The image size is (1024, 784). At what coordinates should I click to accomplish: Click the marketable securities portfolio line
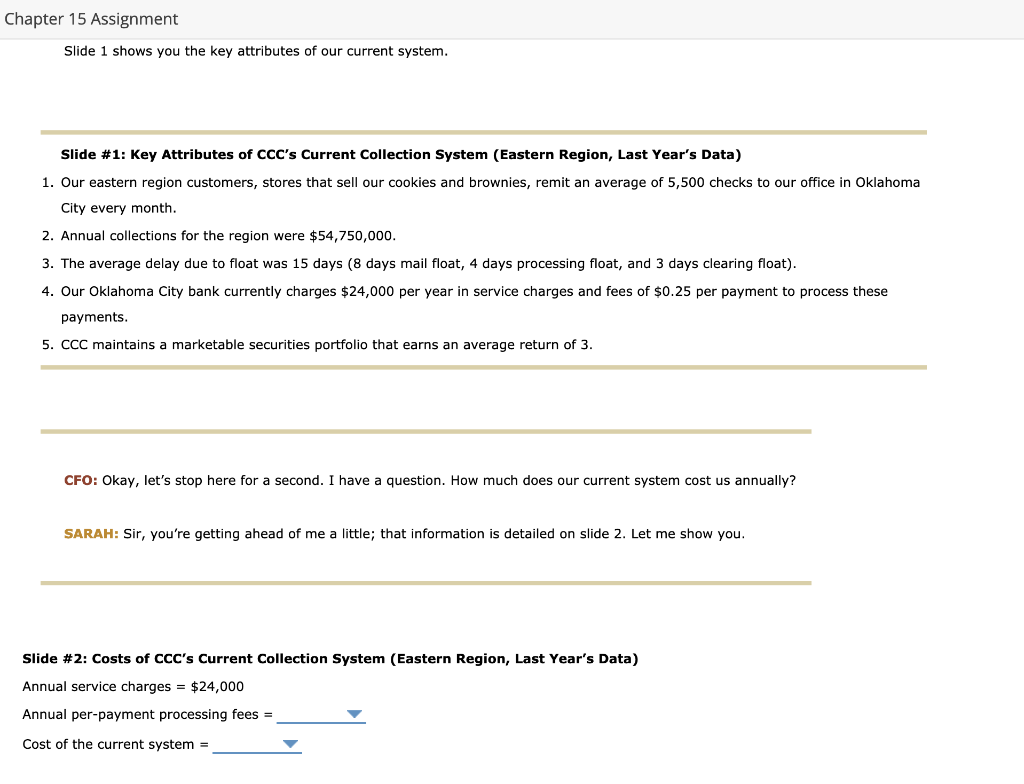327,345
